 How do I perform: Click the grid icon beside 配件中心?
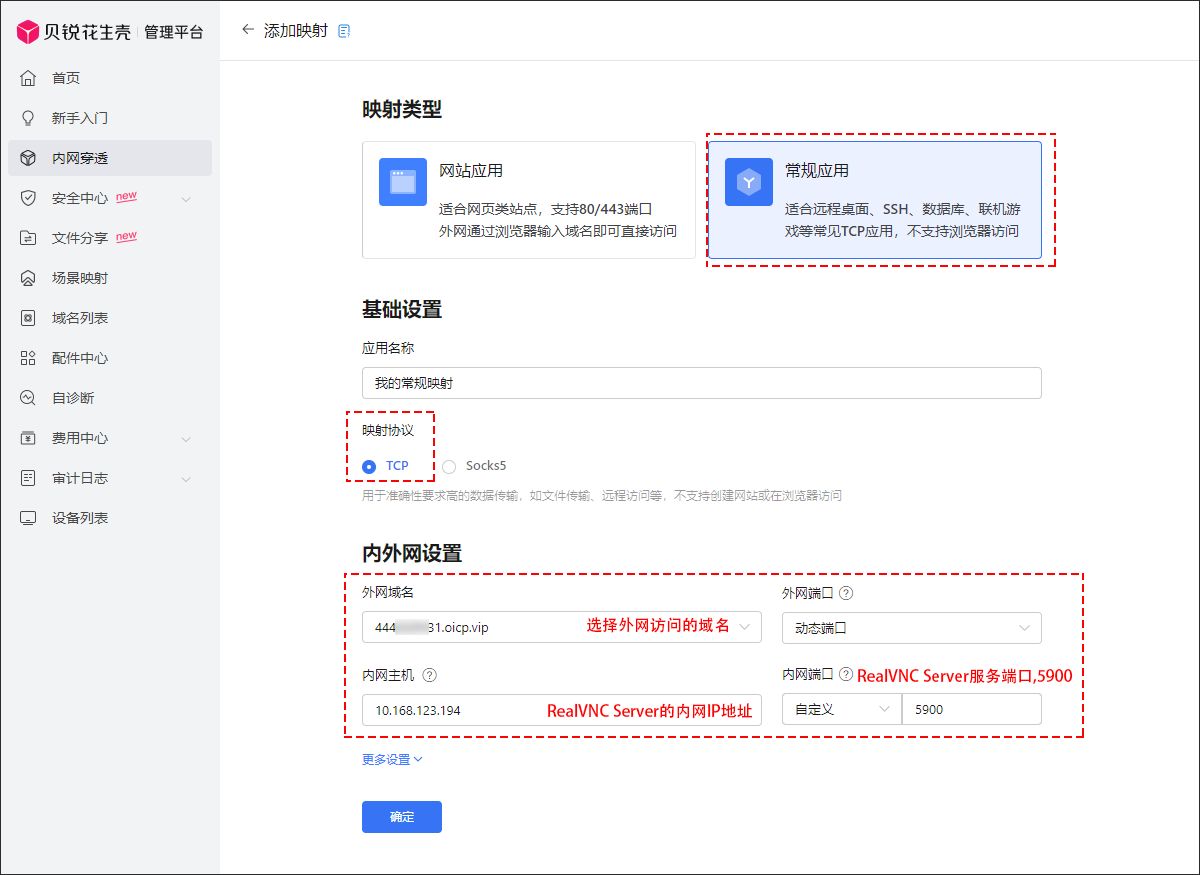[x=28, y=358]
